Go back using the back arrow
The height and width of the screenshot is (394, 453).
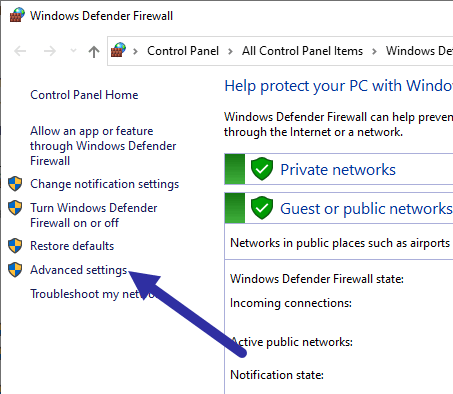coord(20,51)
